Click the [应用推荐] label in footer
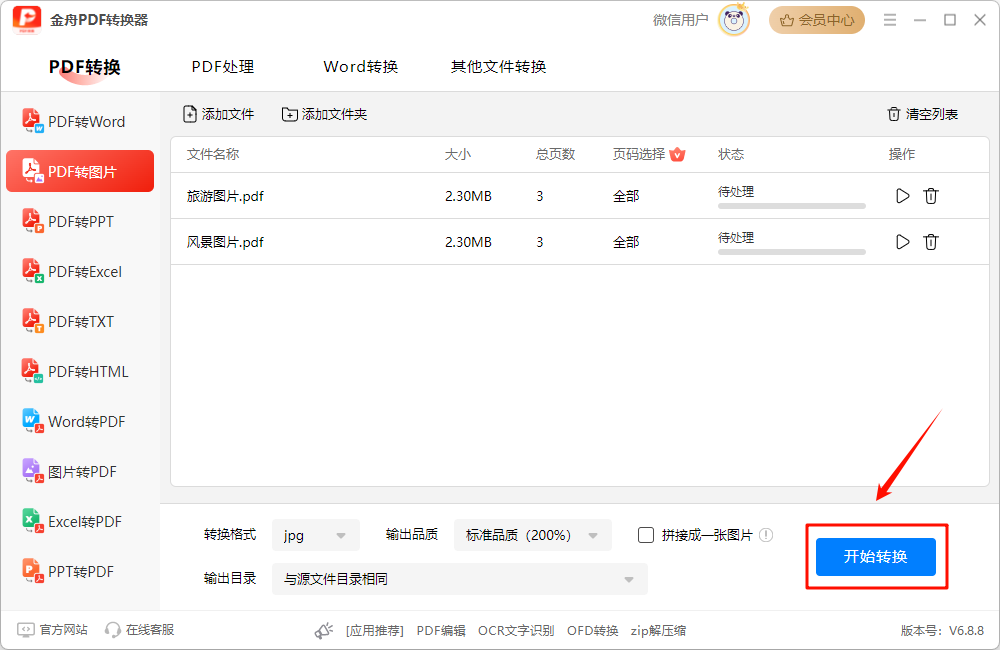The height and width of the screenshot is (650, 1000). (x=375, y=630)
